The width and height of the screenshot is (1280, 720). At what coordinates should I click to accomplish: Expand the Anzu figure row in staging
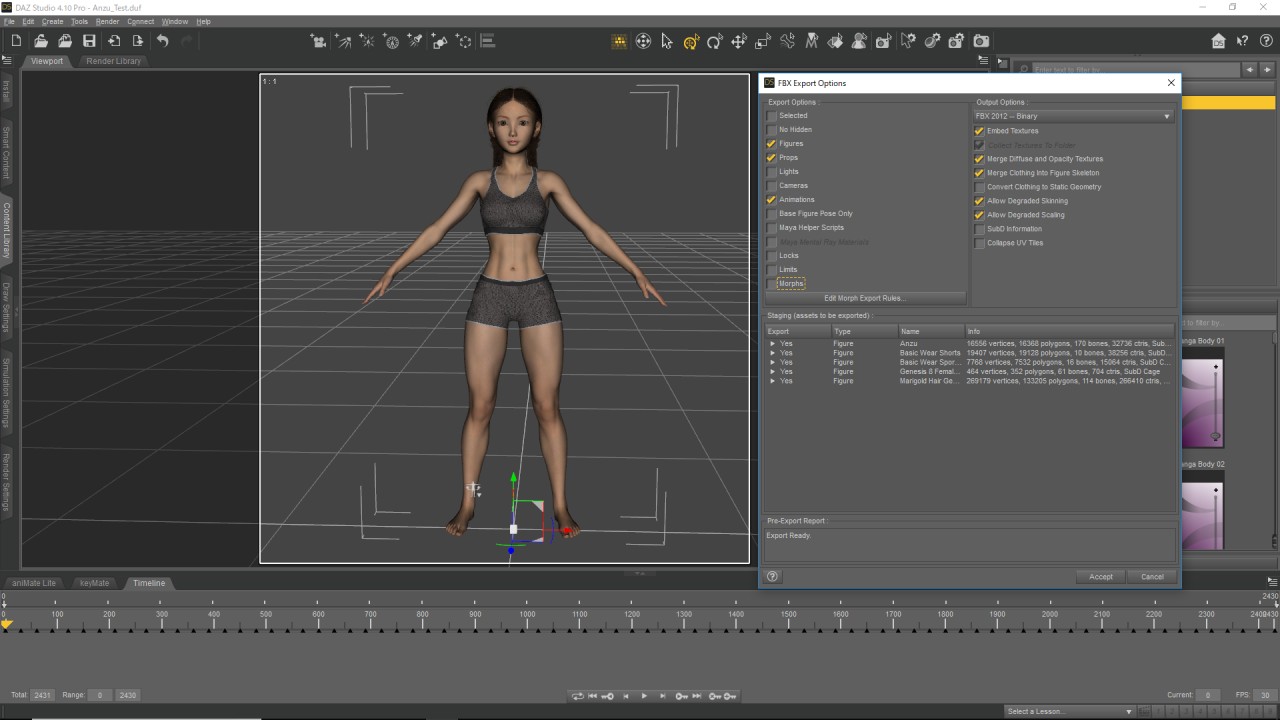772,343
